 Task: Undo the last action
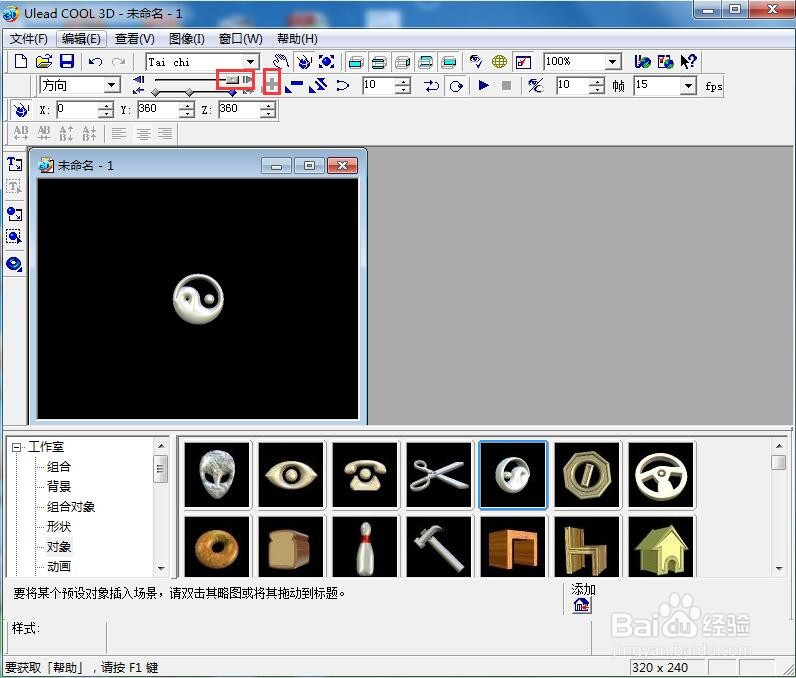(95, 62)
